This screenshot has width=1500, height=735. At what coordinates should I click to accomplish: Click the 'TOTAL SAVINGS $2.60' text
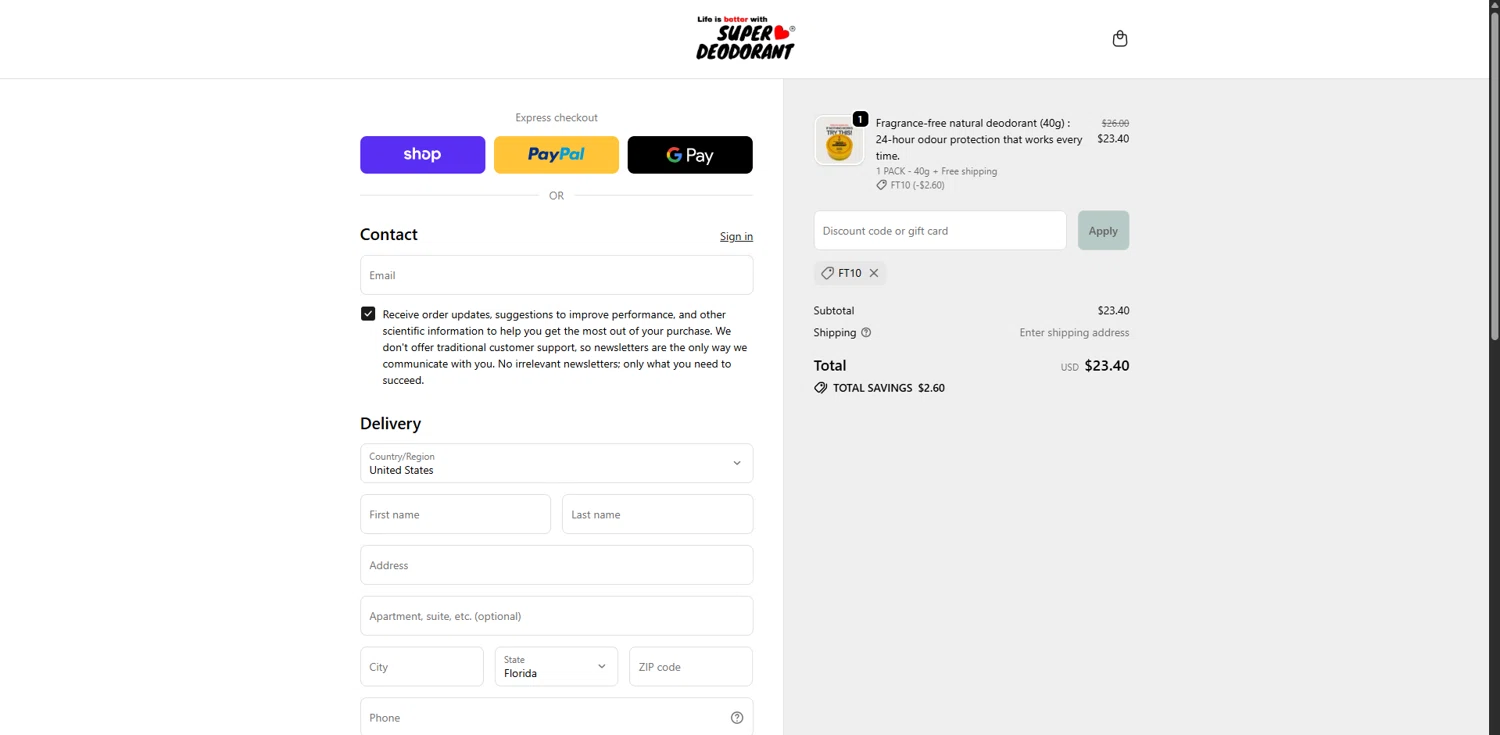[889, 388]
